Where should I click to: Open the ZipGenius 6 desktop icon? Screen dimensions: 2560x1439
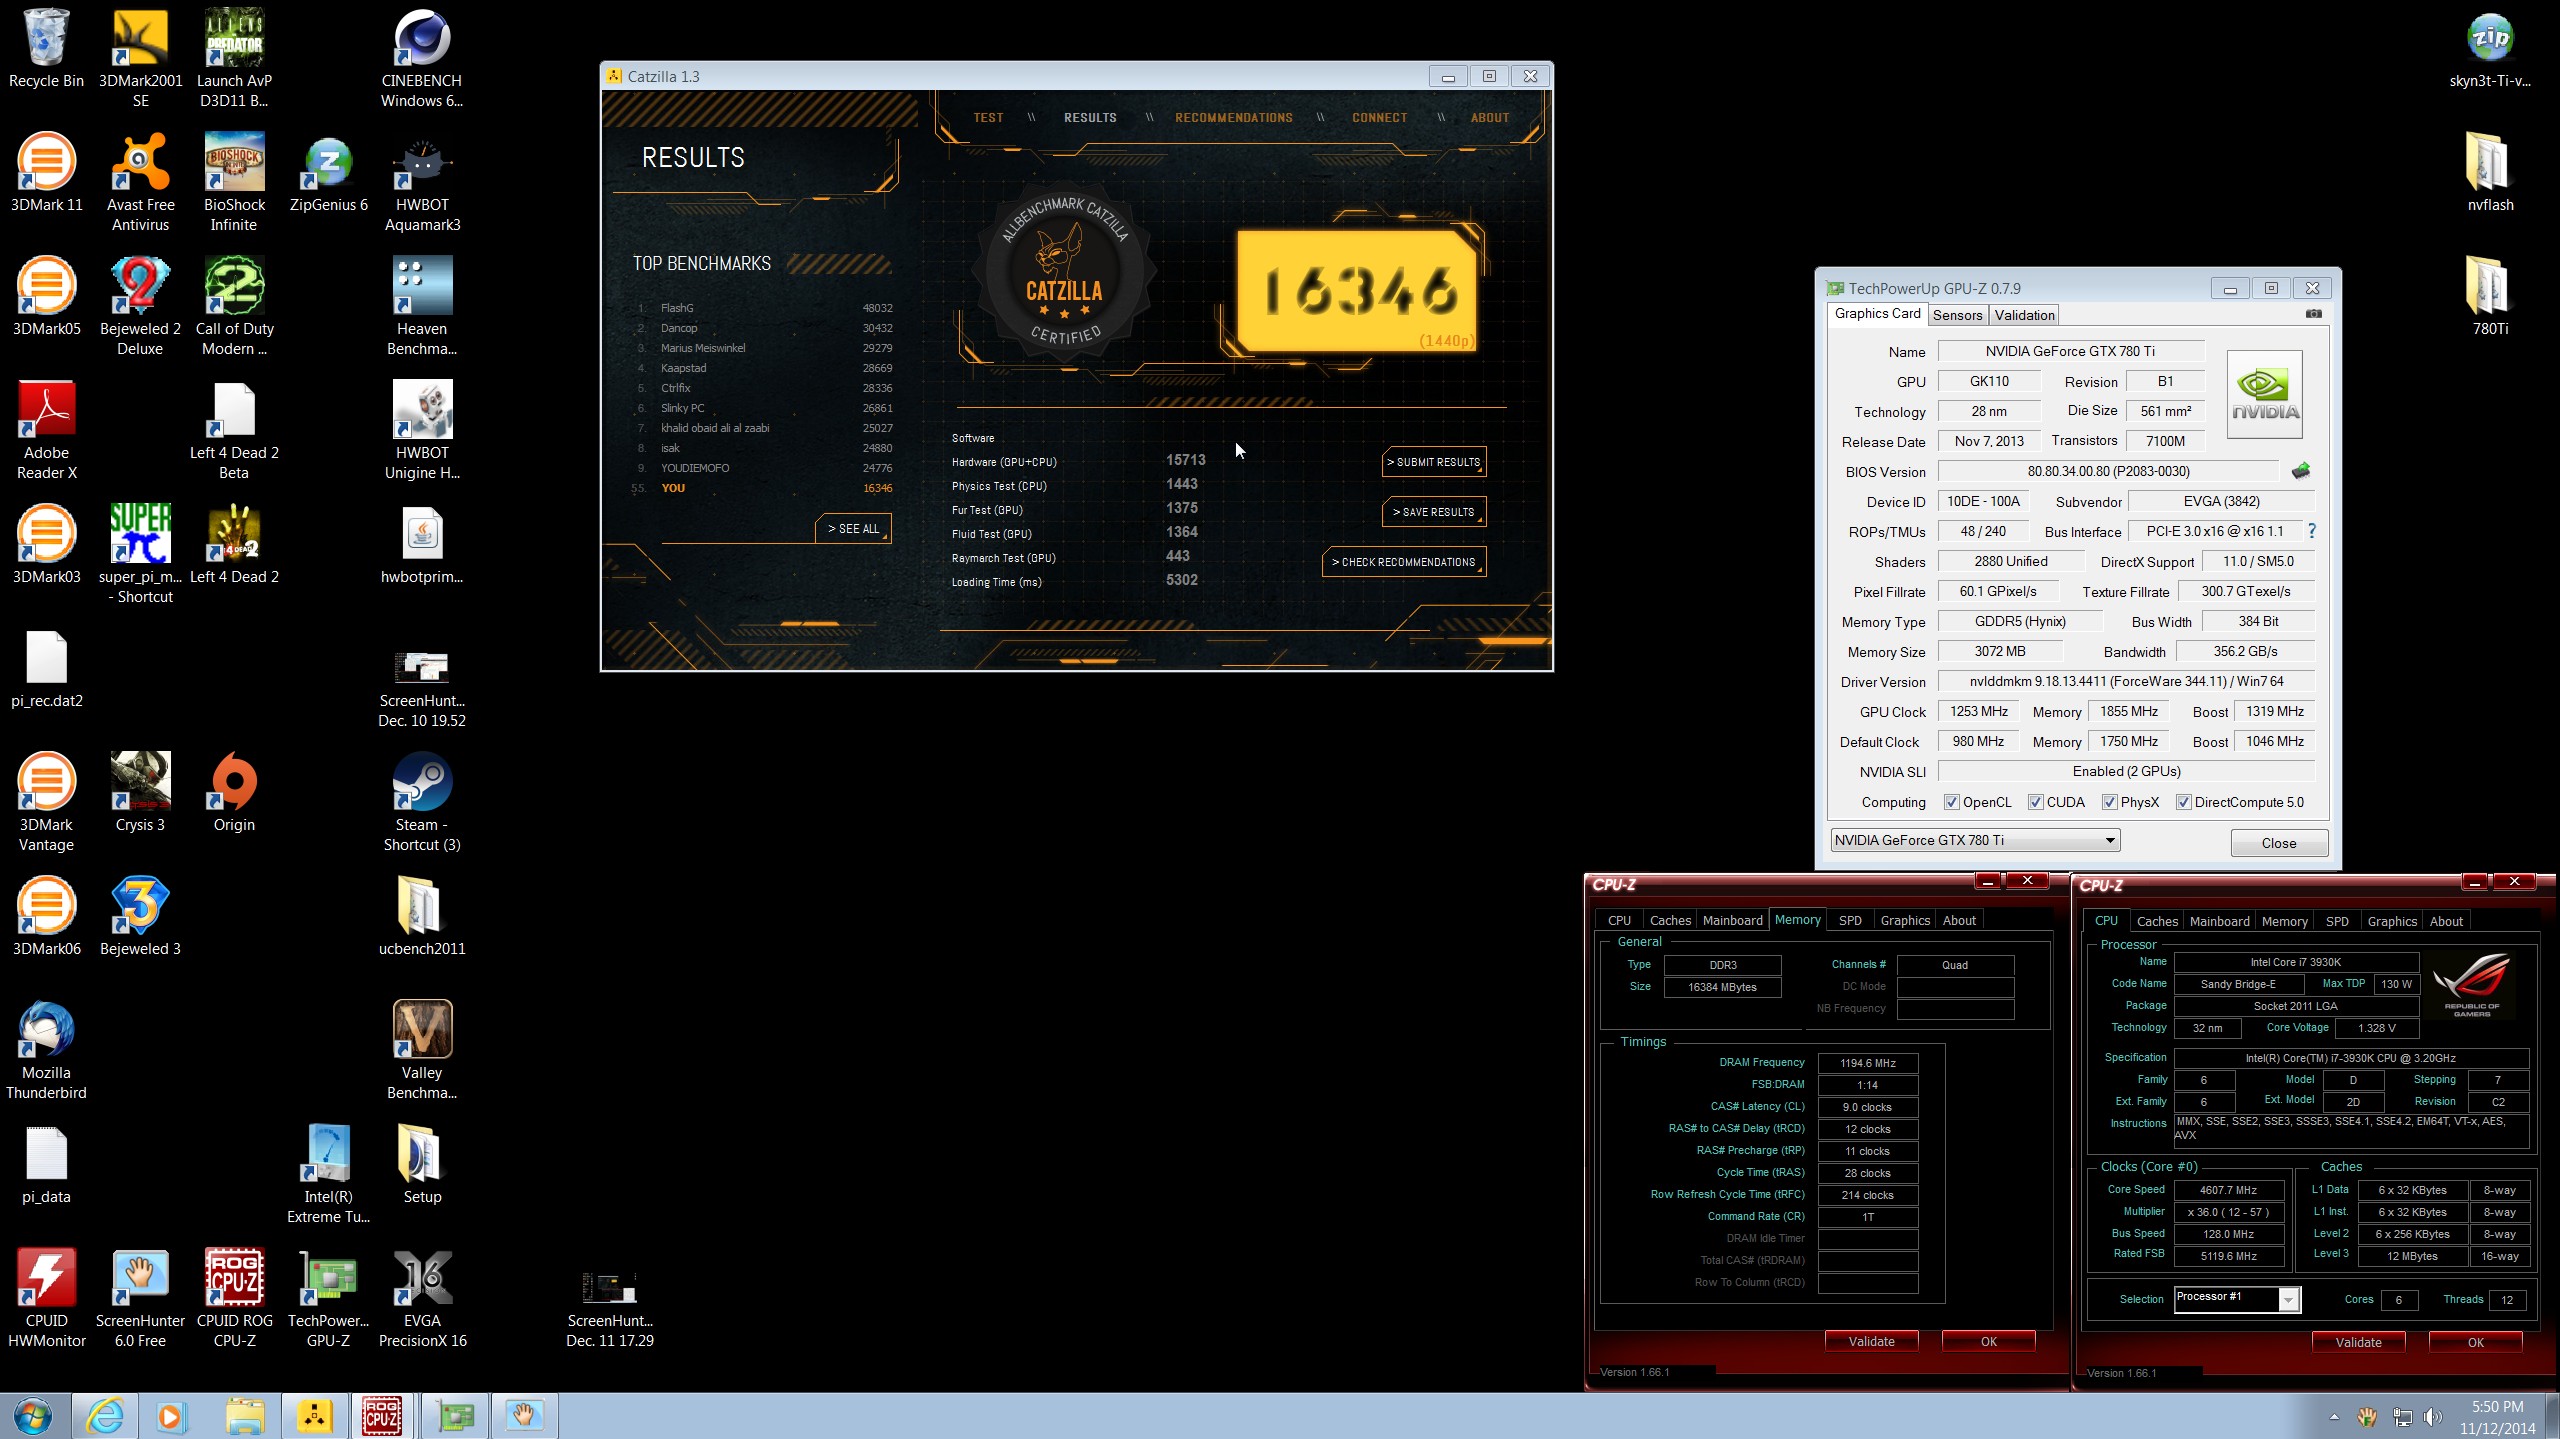(x=328, y=172)
